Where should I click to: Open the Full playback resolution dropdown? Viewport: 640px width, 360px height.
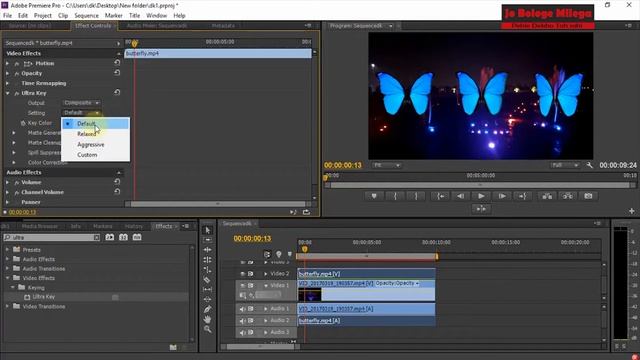pyautogui.click(x=564, y=165)
